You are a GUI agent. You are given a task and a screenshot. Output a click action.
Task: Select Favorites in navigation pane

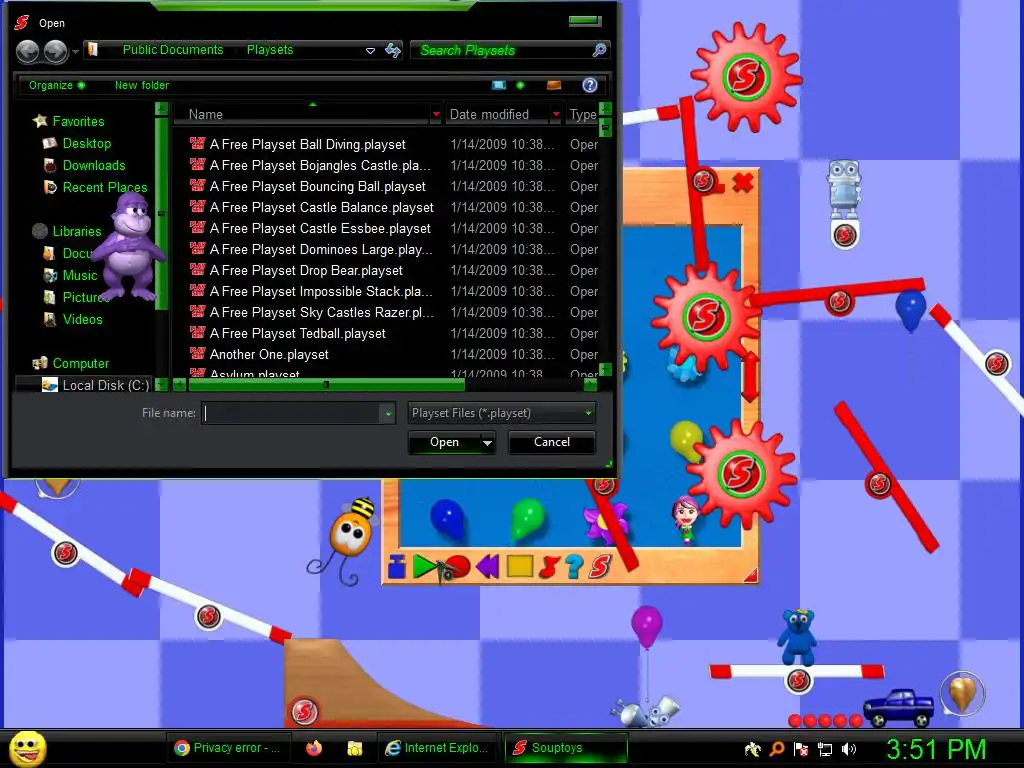(78, 121)
